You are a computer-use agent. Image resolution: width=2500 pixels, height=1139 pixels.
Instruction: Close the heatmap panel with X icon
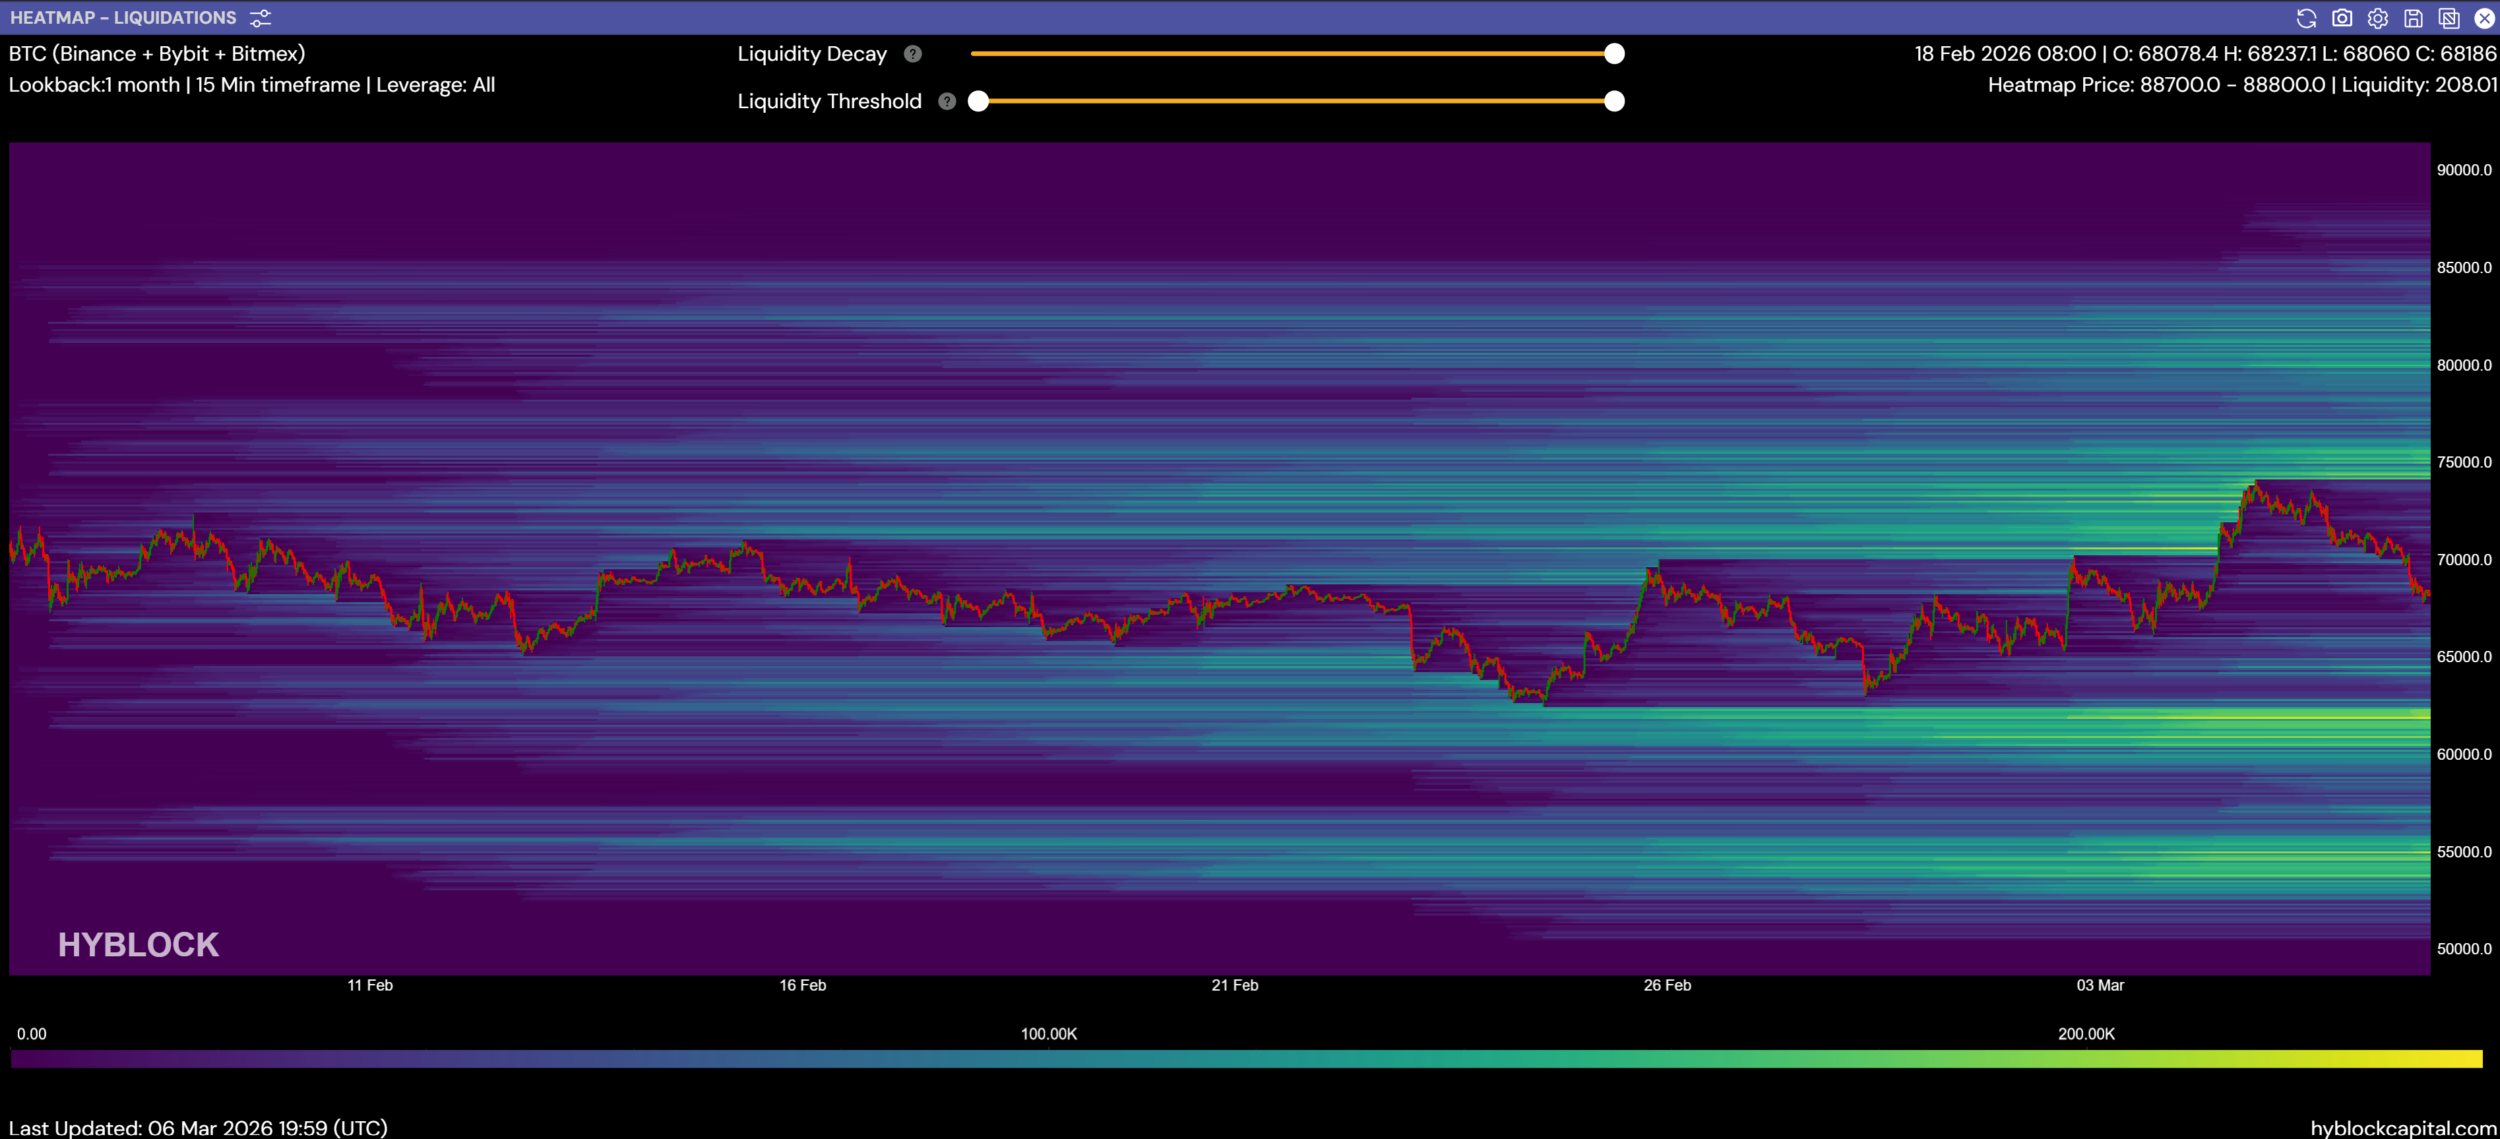pos(2484,18)
